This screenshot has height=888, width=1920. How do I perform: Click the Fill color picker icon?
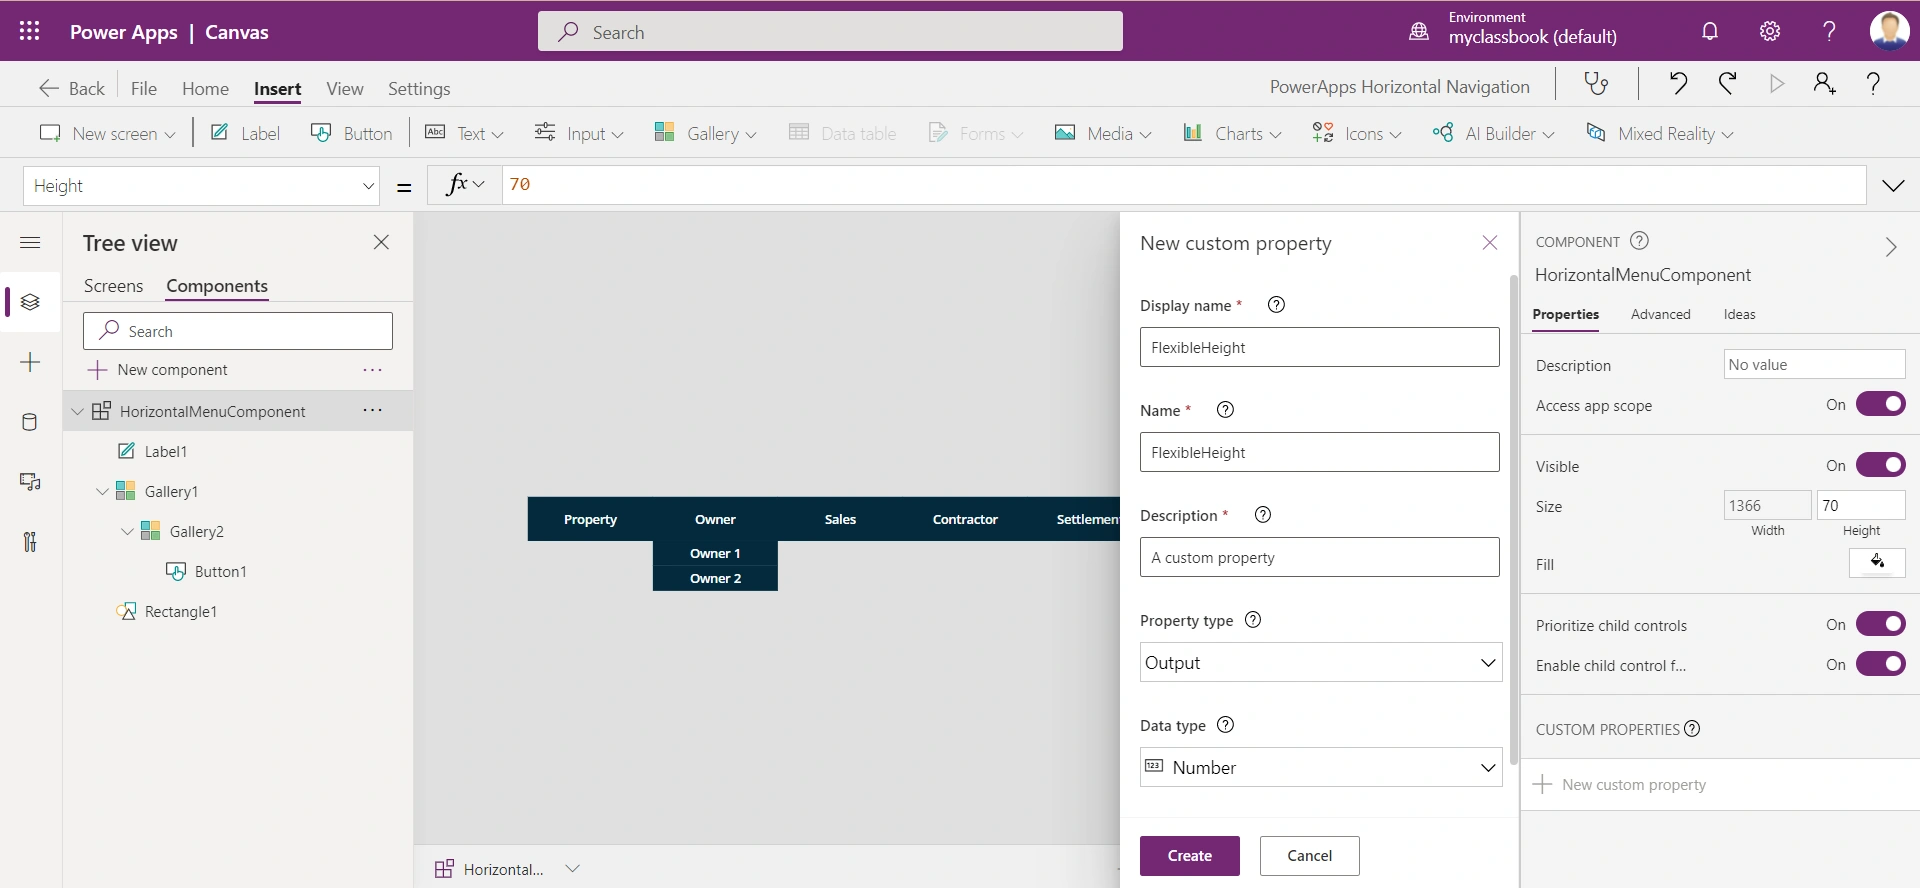[1877, 563]
